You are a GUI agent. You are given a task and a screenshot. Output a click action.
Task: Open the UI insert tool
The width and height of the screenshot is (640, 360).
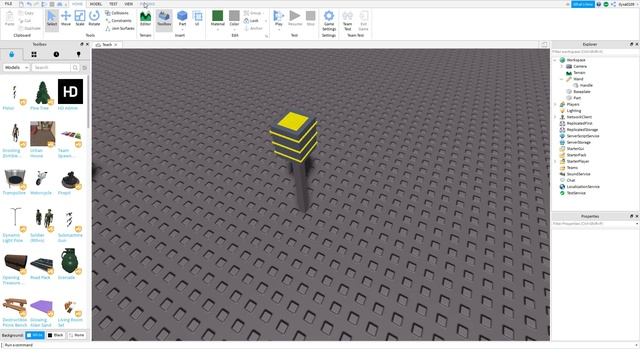(198, 18)
